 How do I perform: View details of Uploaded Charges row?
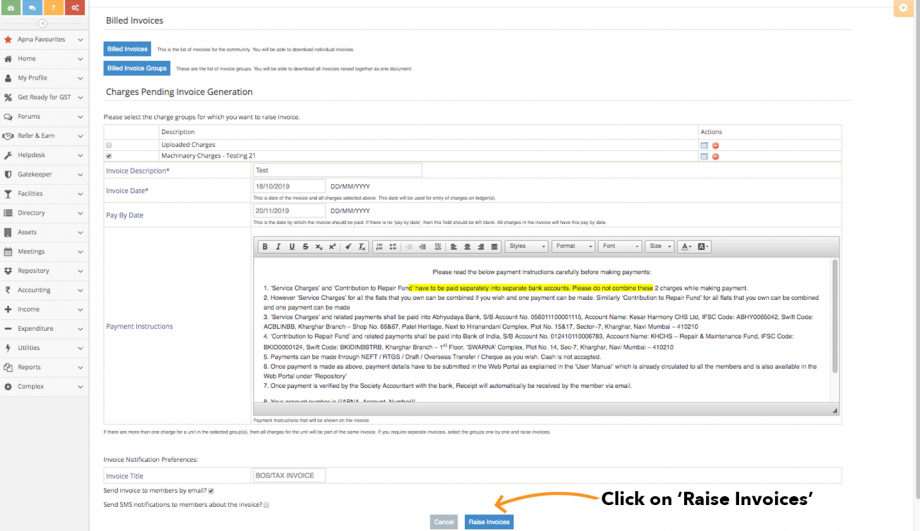704,146
